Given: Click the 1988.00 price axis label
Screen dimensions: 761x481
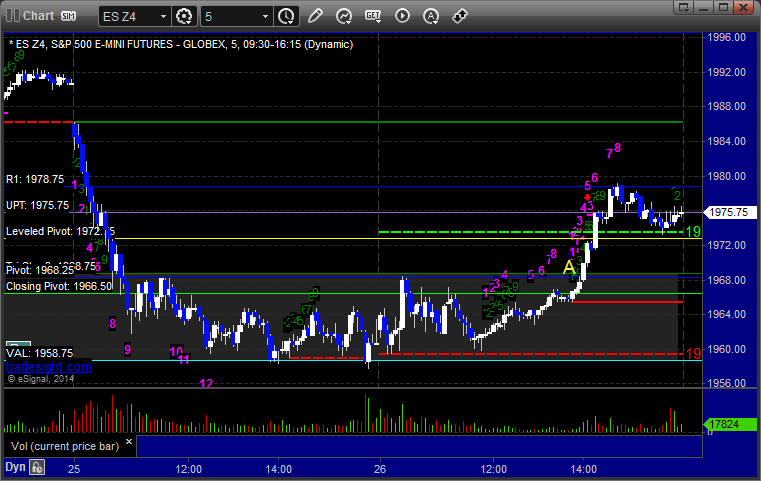Looking at the screenshot, I should point(727,106).
